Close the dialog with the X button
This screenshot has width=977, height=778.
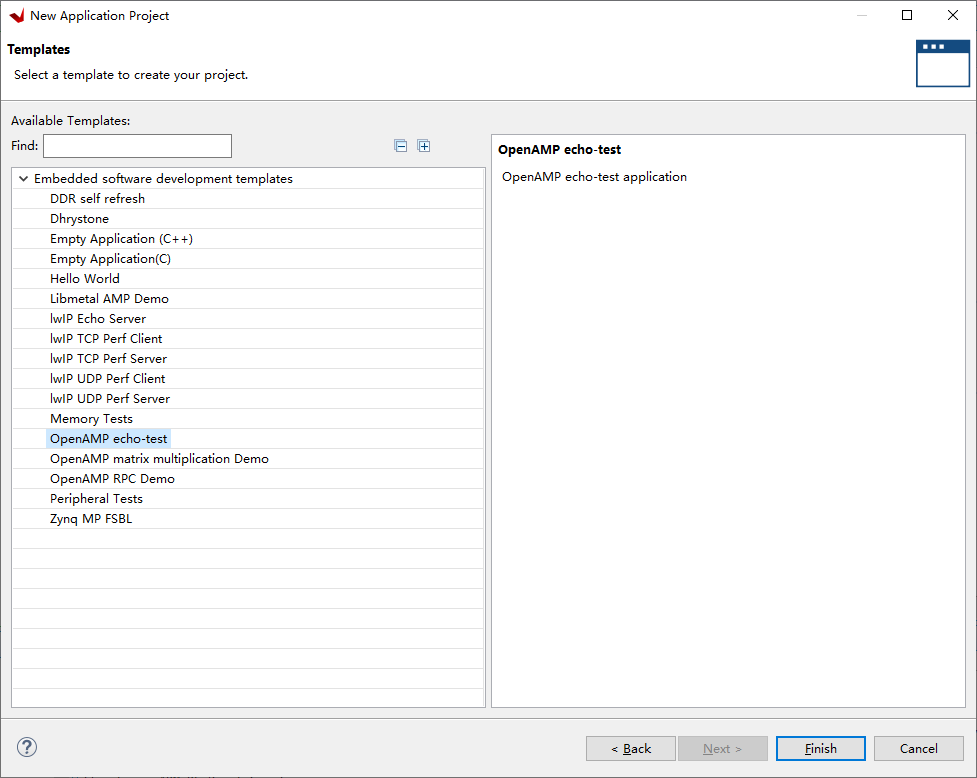click(953, 15)
